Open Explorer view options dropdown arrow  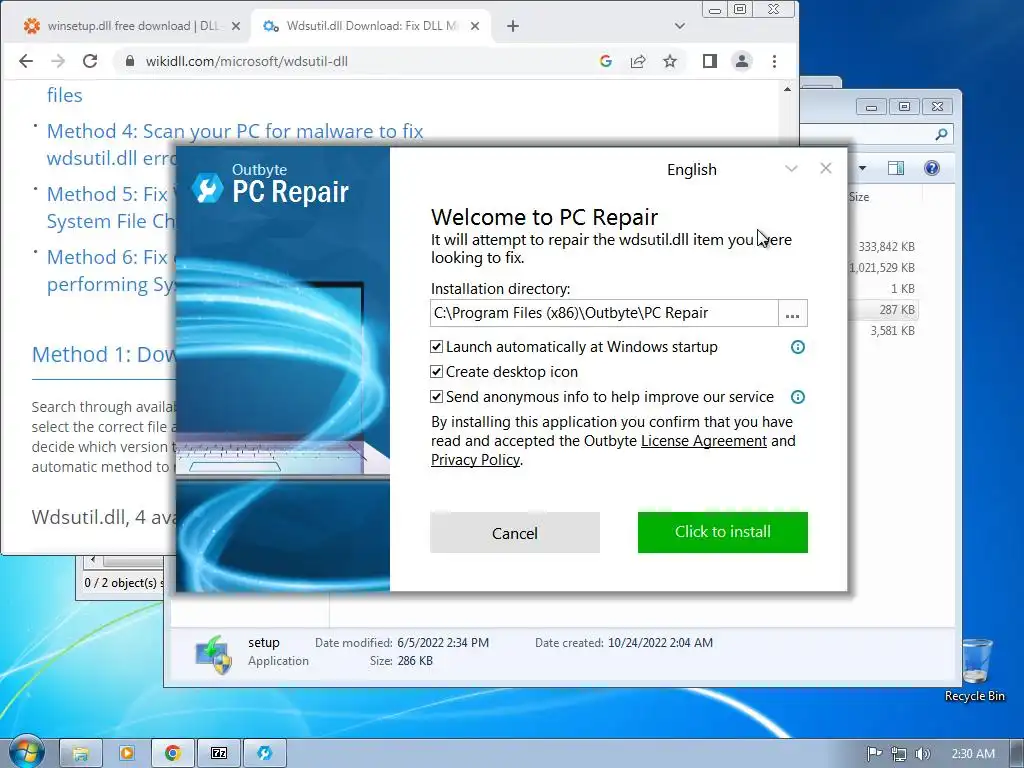862,168
